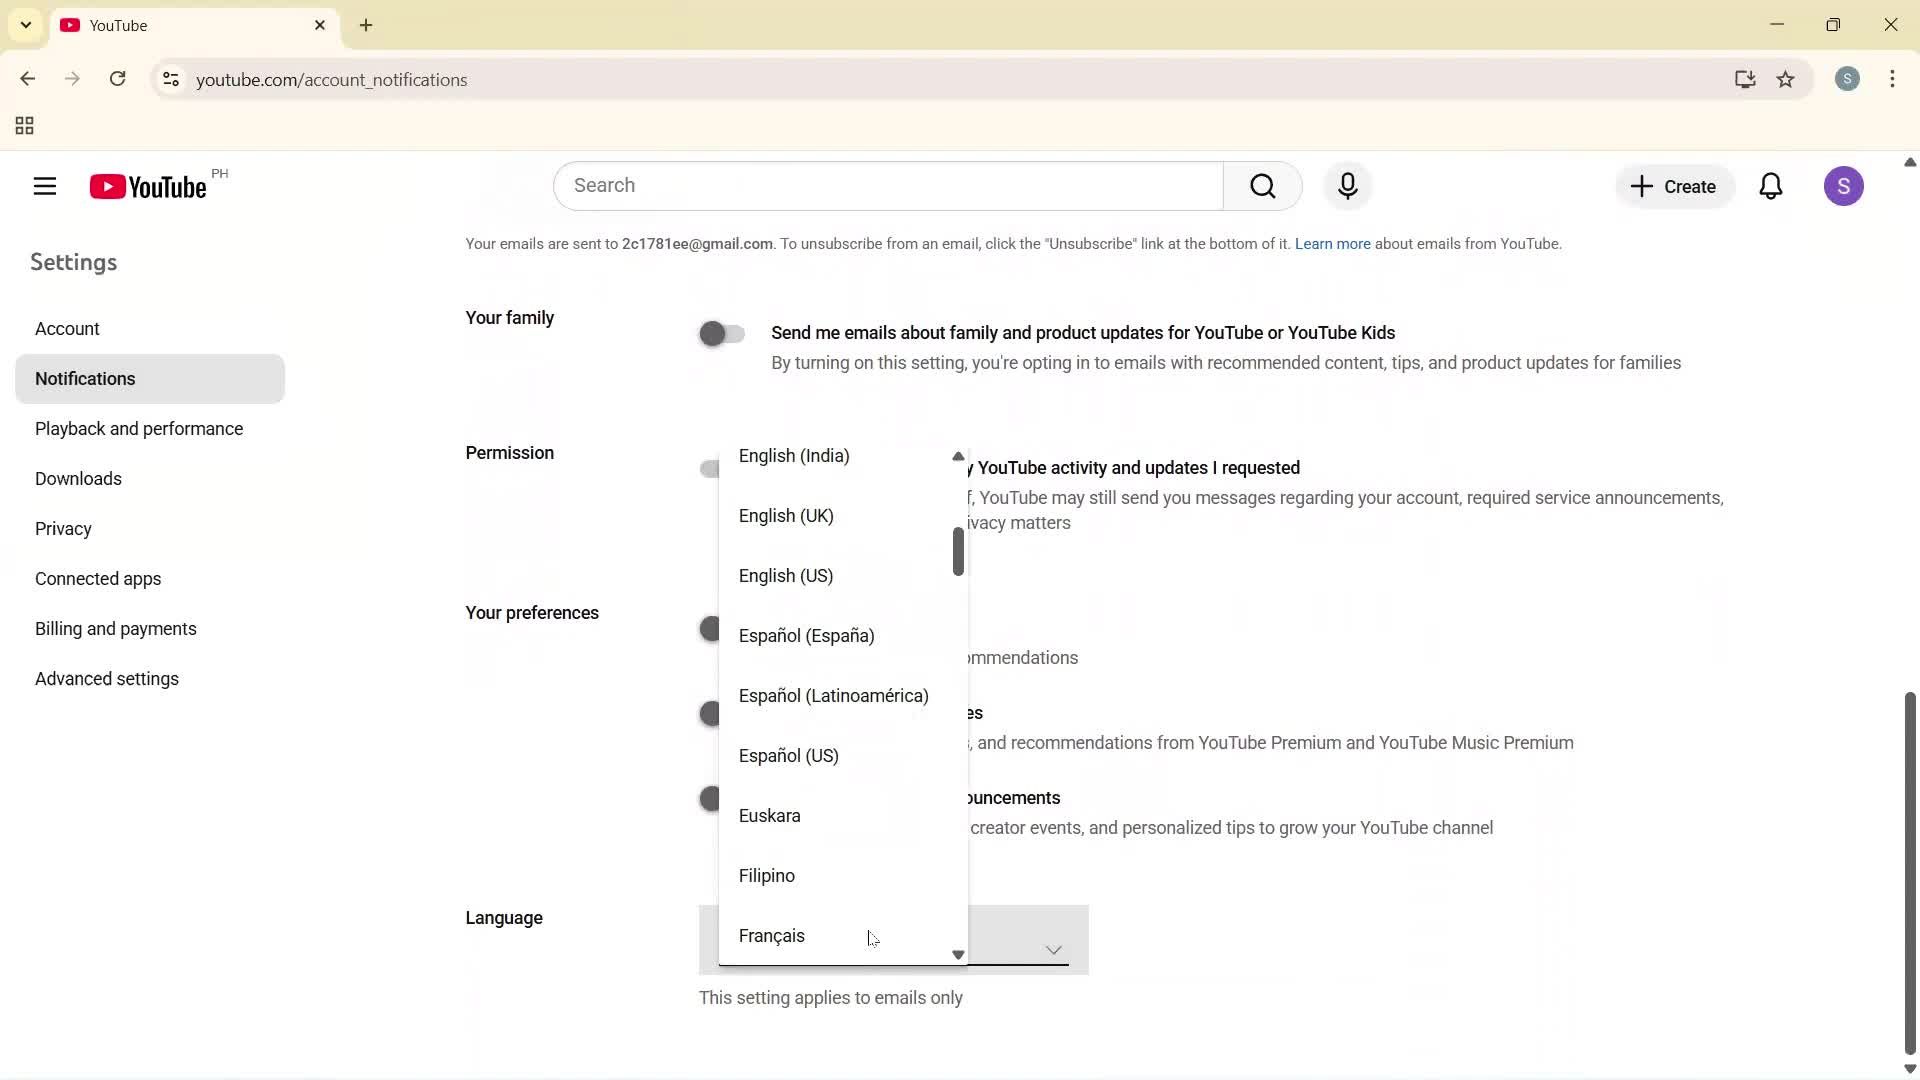
Task: Bookmark this page with the star icon
Action: point(1787,80)
